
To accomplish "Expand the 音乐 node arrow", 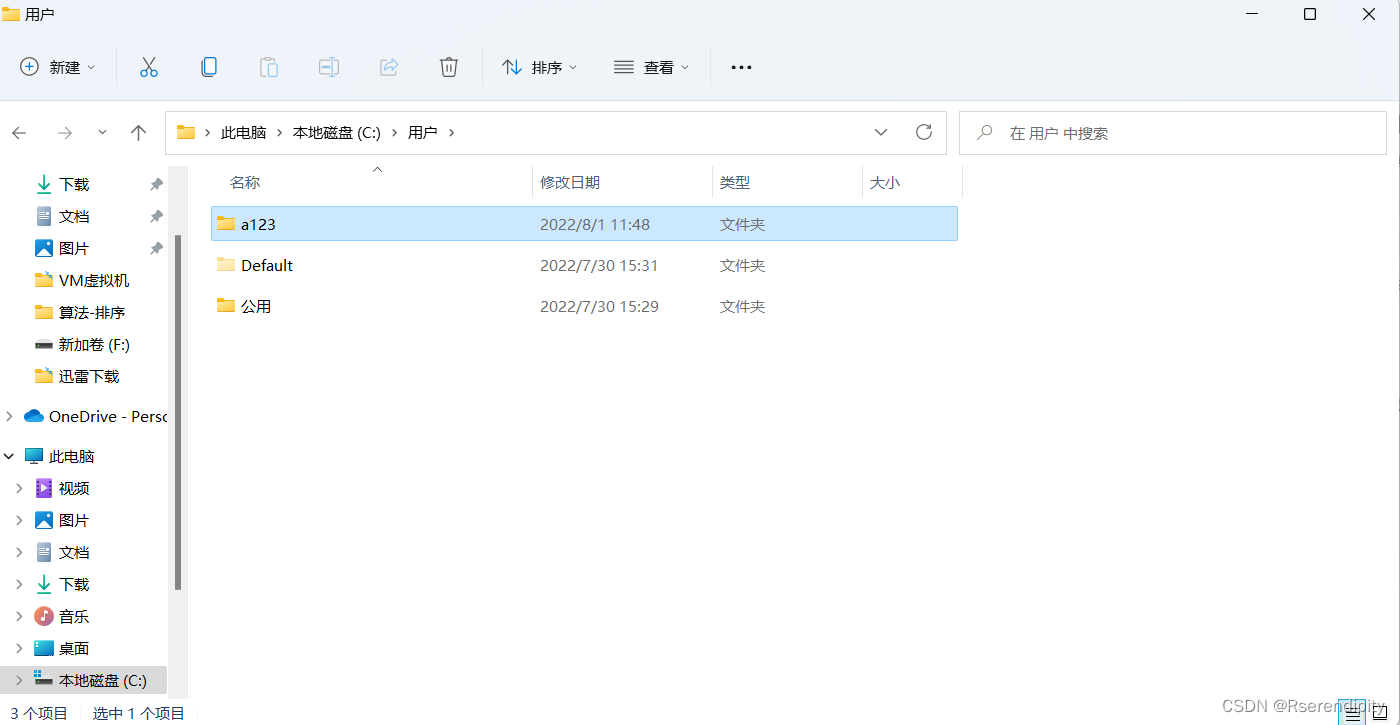I will [19, 616].
